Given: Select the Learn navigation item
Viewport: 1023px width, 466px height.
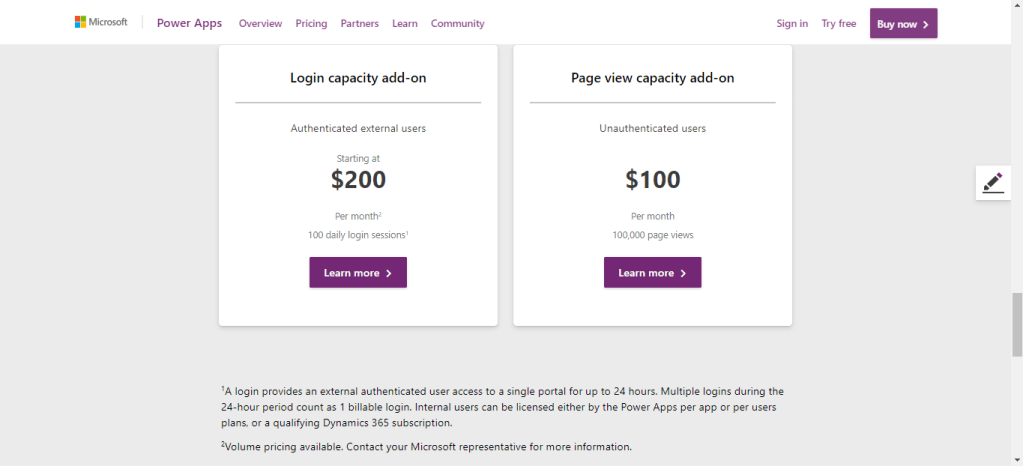Looking at the screenshot, I should coord(405,23).
